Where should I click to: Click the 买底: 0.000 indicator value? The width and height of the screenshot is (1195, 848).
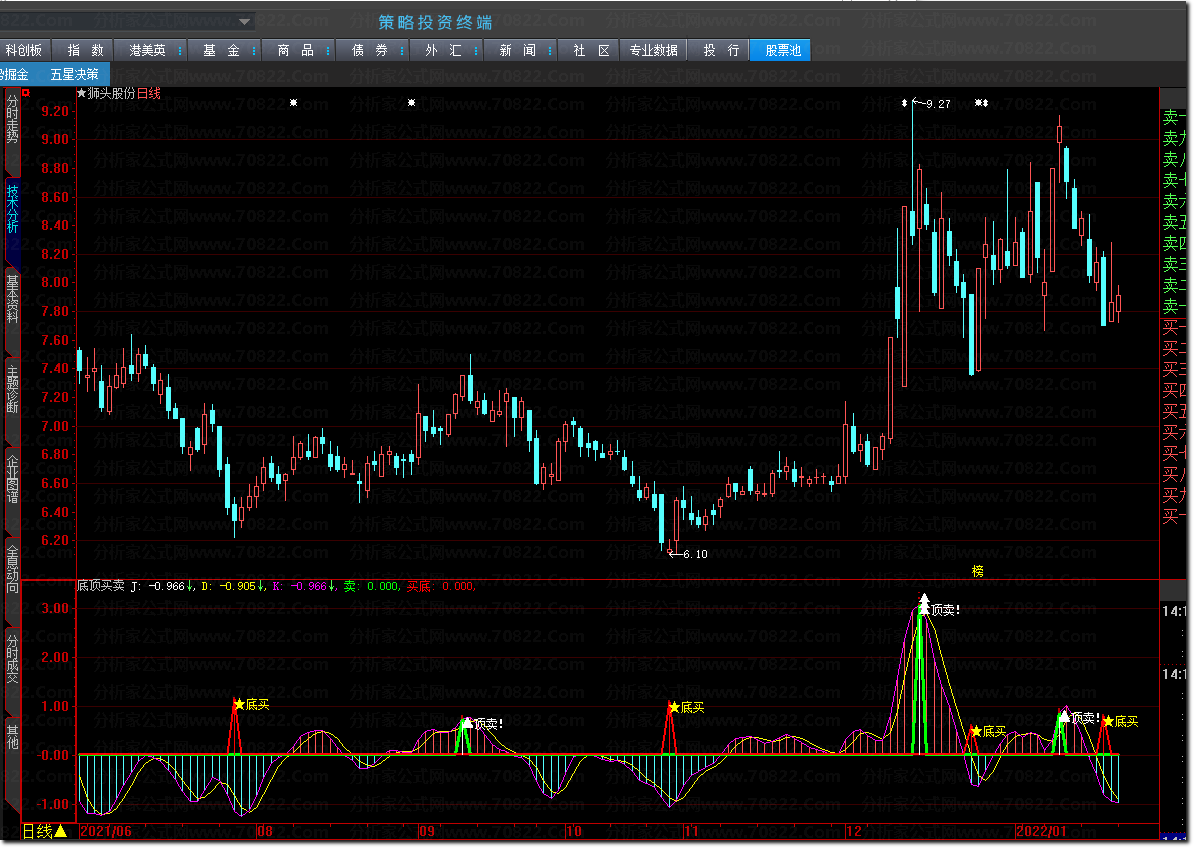[x=440, y=586]
